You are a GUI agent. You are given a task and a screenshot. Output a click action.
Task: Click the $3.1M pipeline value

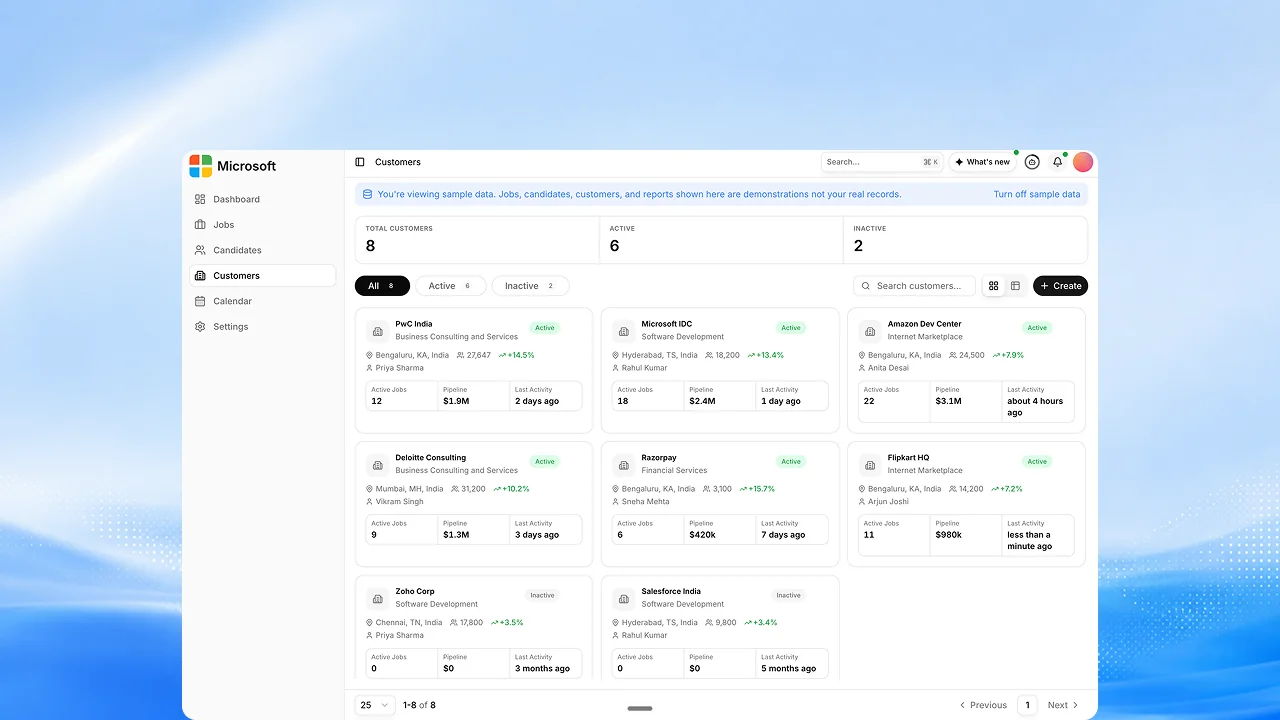click(948, 401)
